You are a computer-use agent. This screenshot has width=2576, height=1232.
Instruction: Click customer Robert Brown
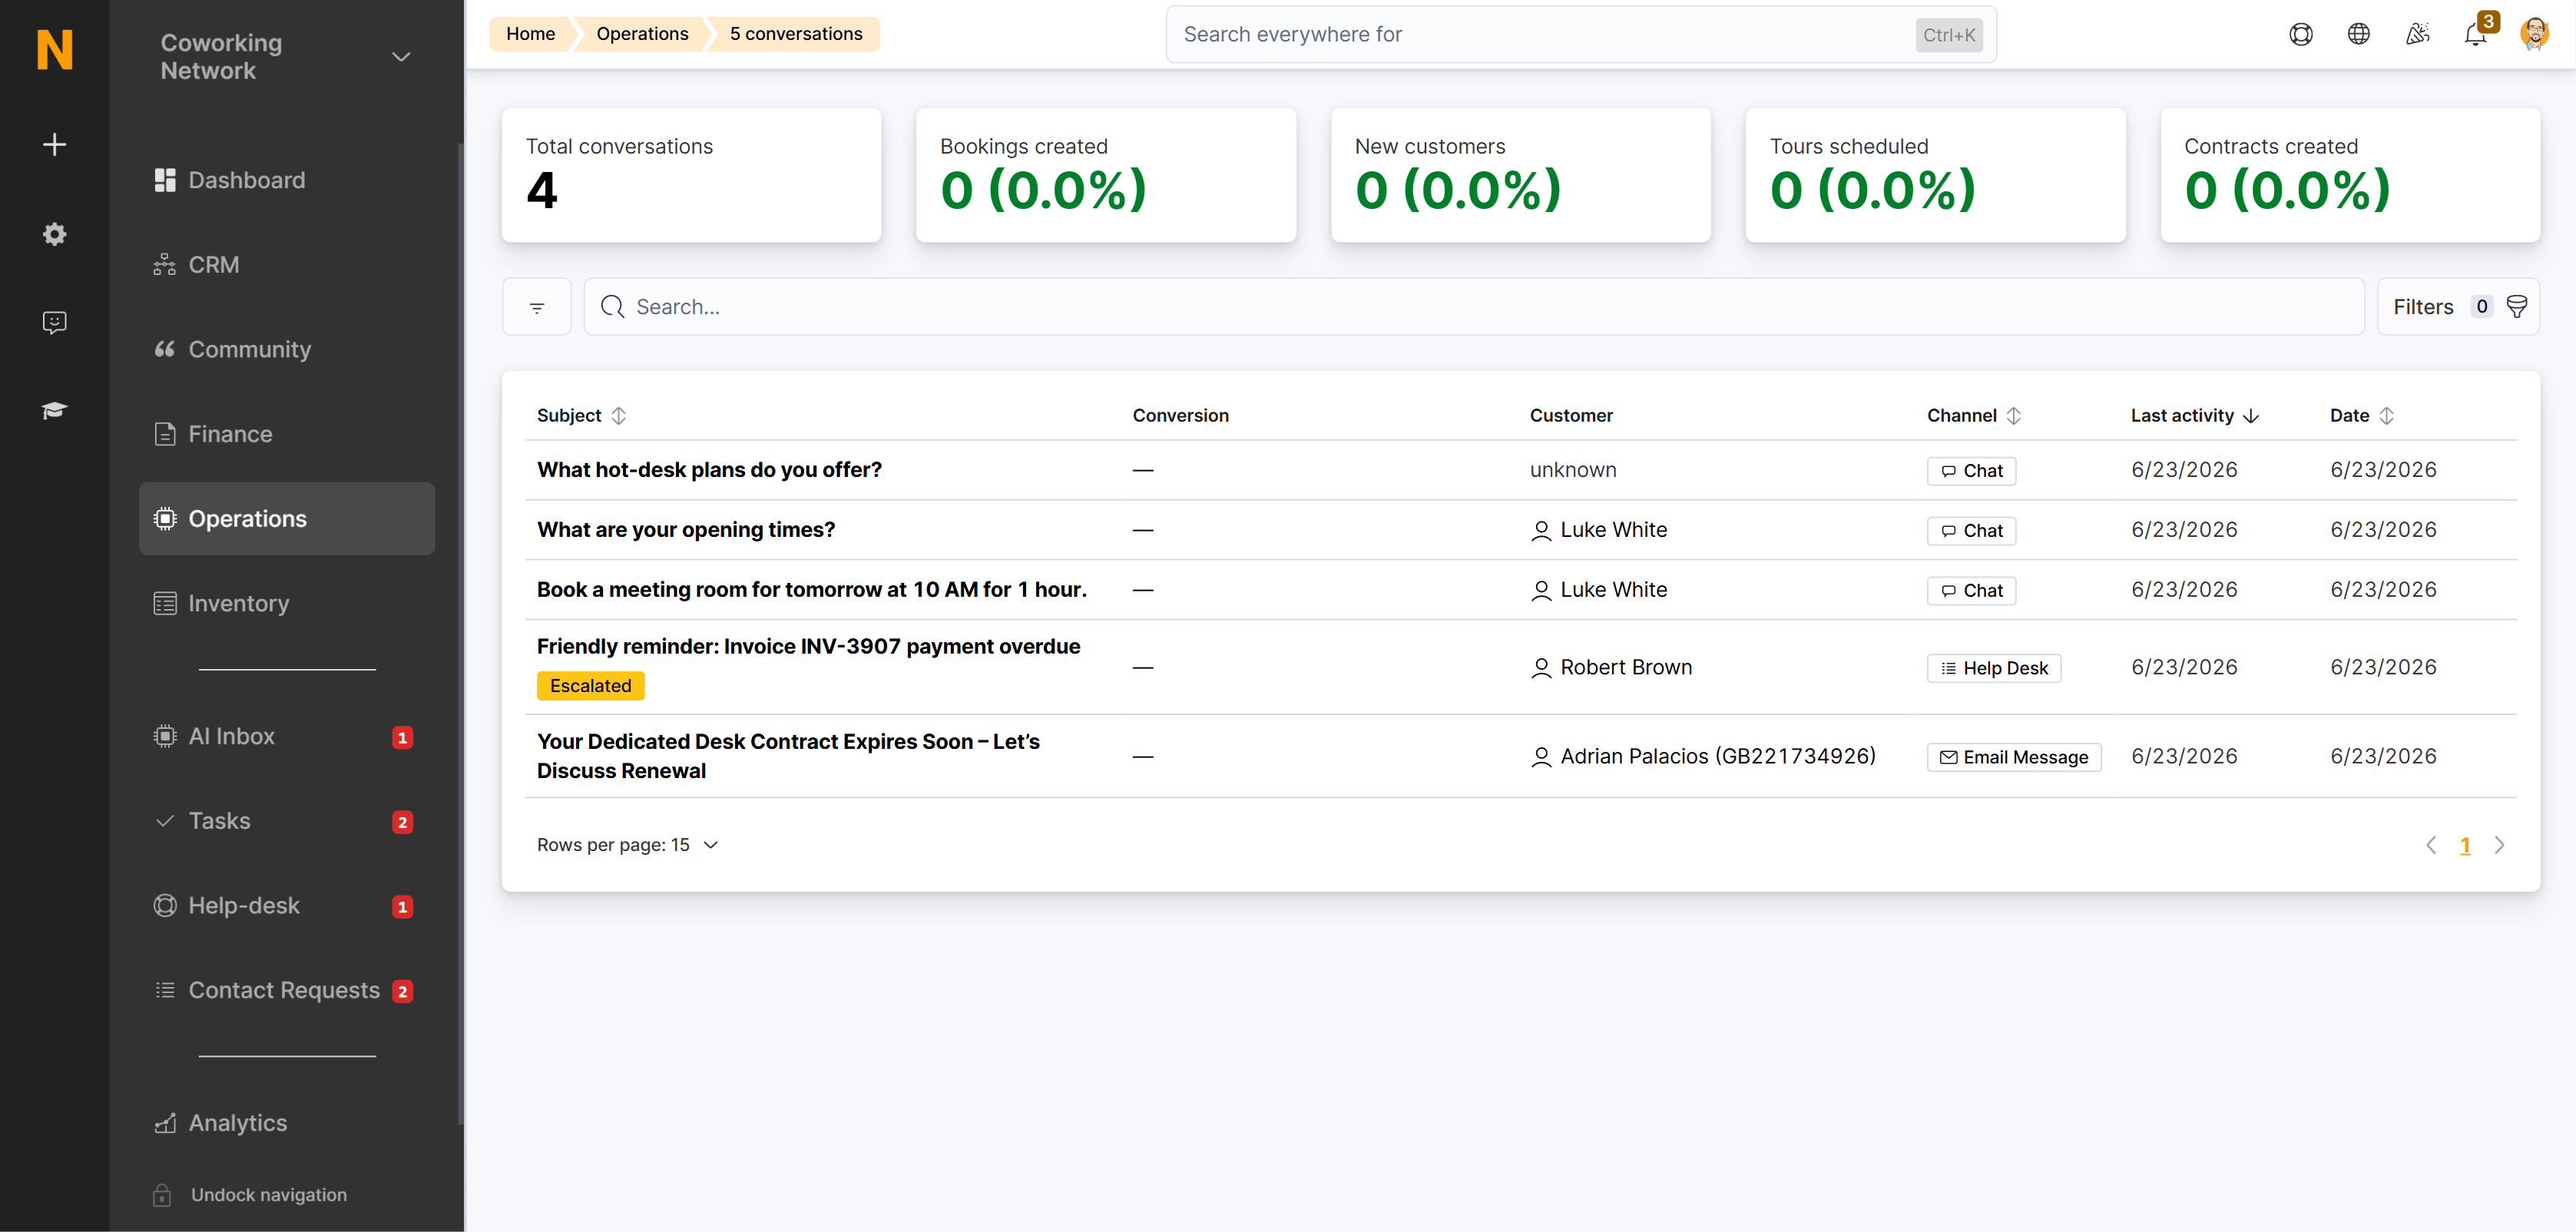click(x=1626, y=668)
